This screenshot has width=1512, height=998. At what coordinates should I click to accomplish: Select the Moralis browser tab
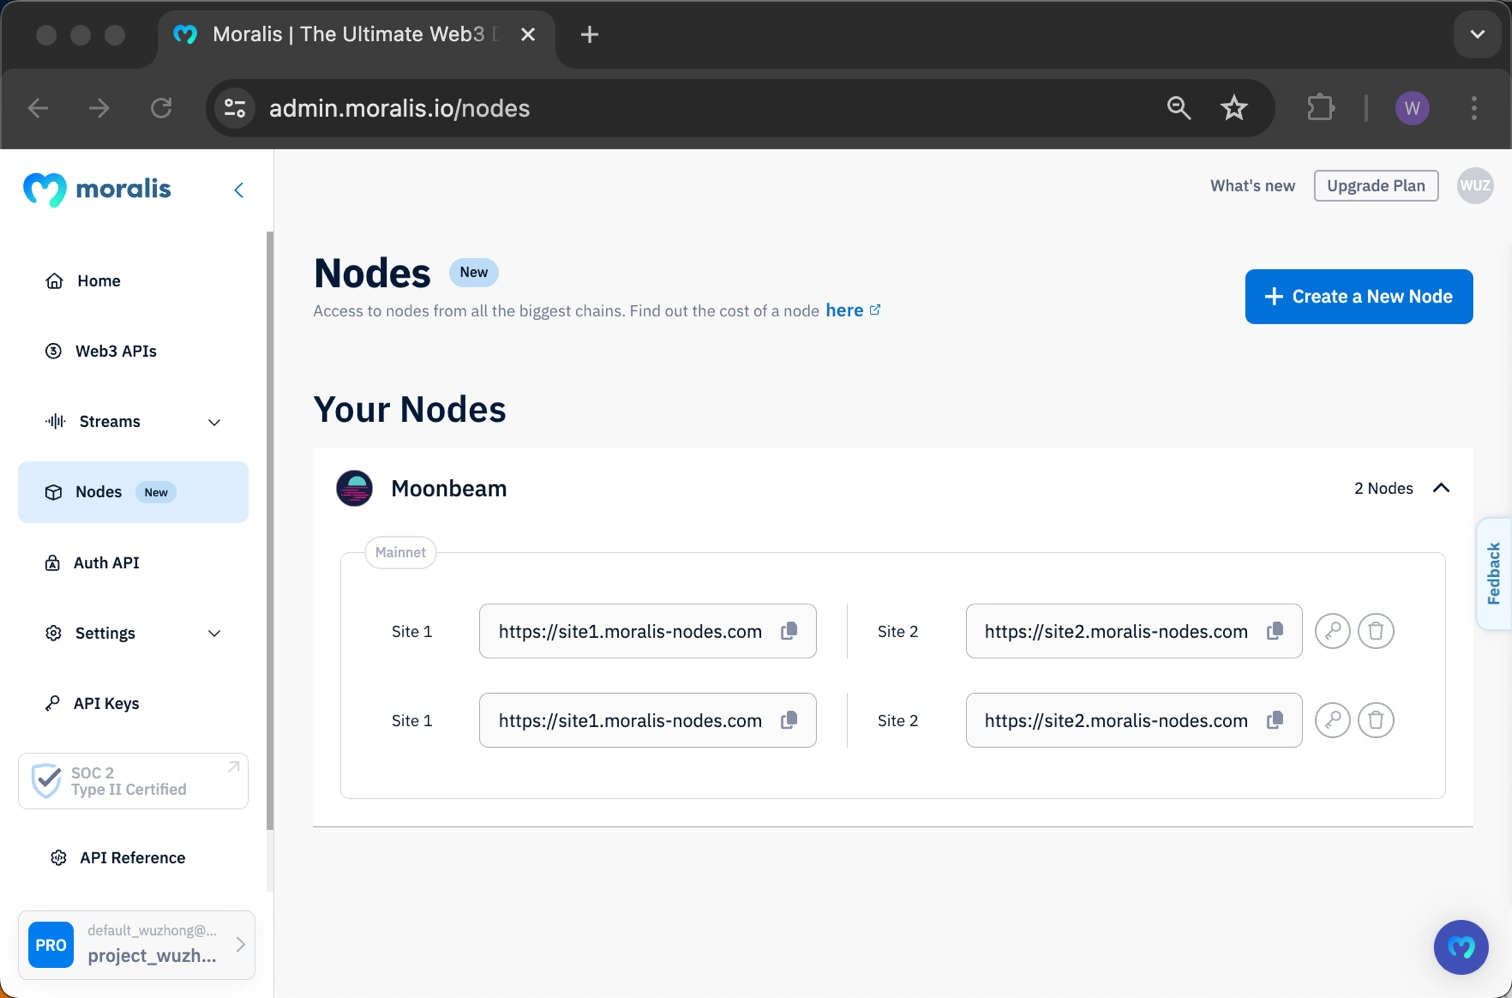click(x=356, y=35)
